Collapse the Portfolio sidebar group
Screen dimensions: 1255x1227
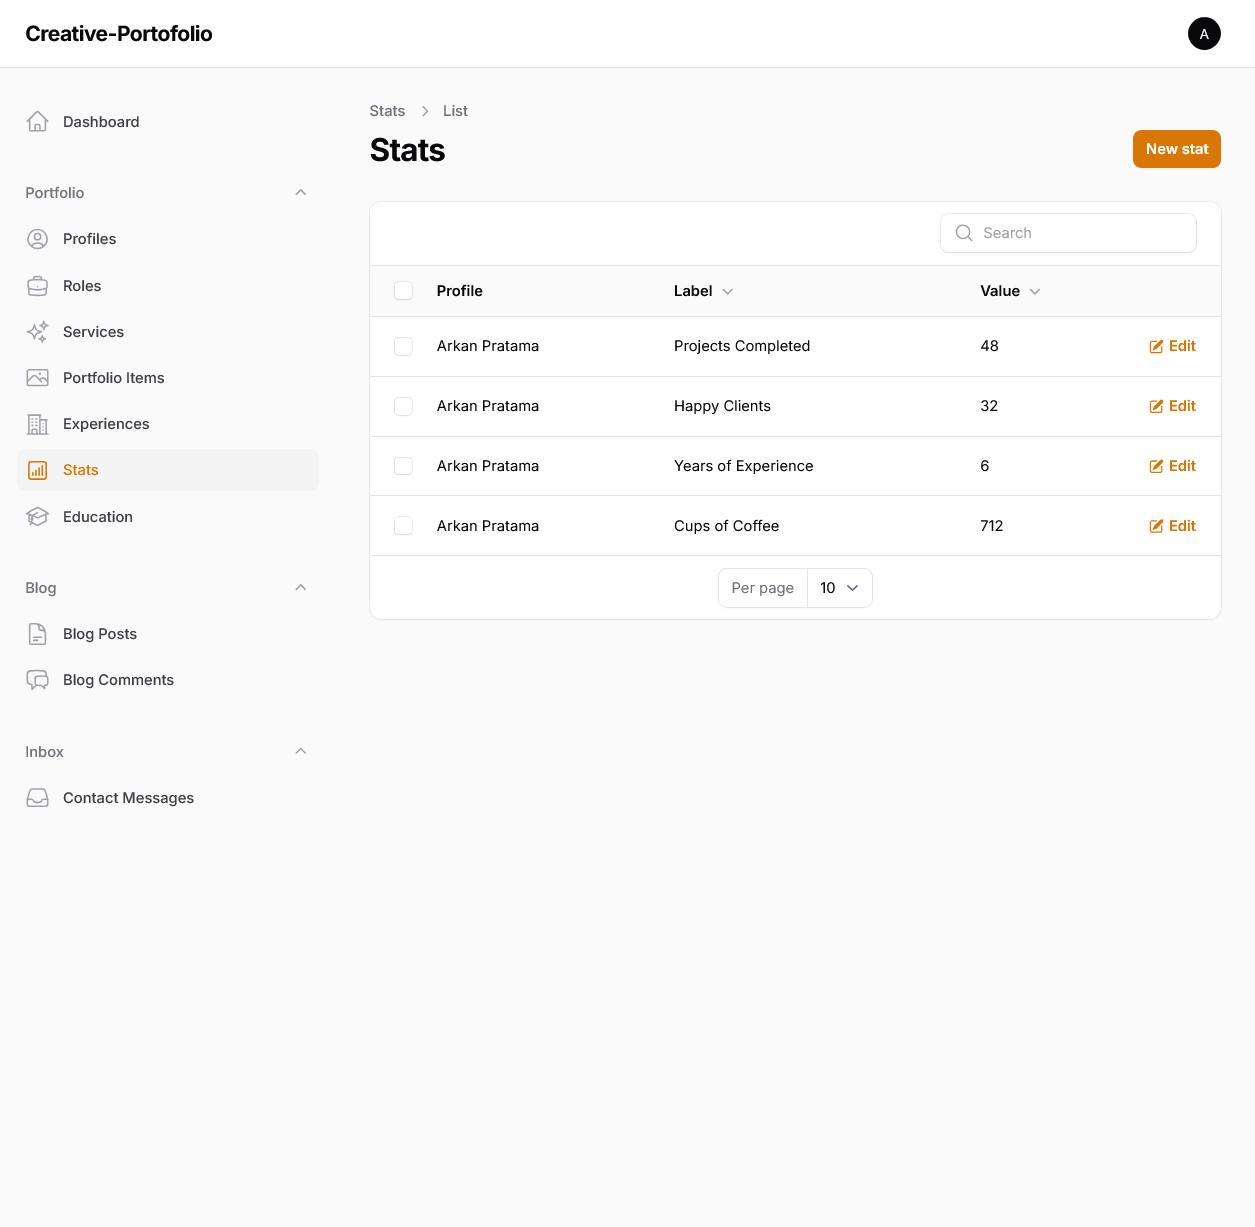pos(300,193)
